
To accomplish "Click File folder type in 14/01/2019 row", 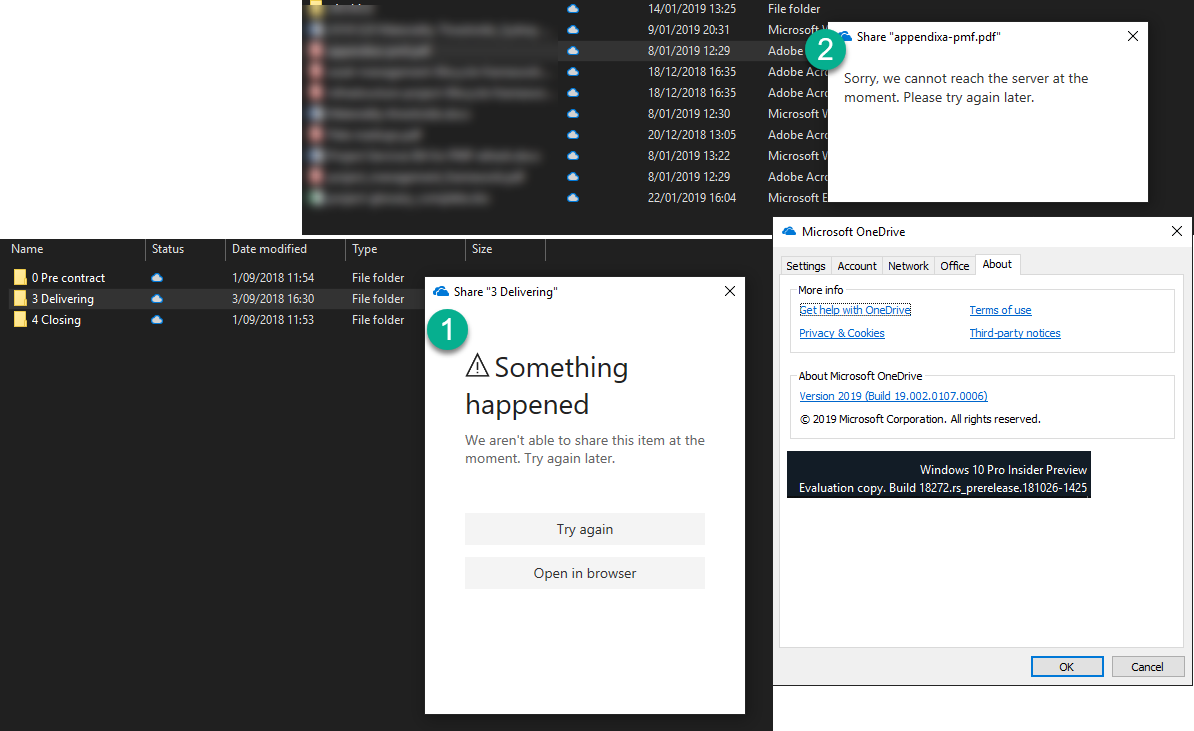I will click(x=793, y=9).
